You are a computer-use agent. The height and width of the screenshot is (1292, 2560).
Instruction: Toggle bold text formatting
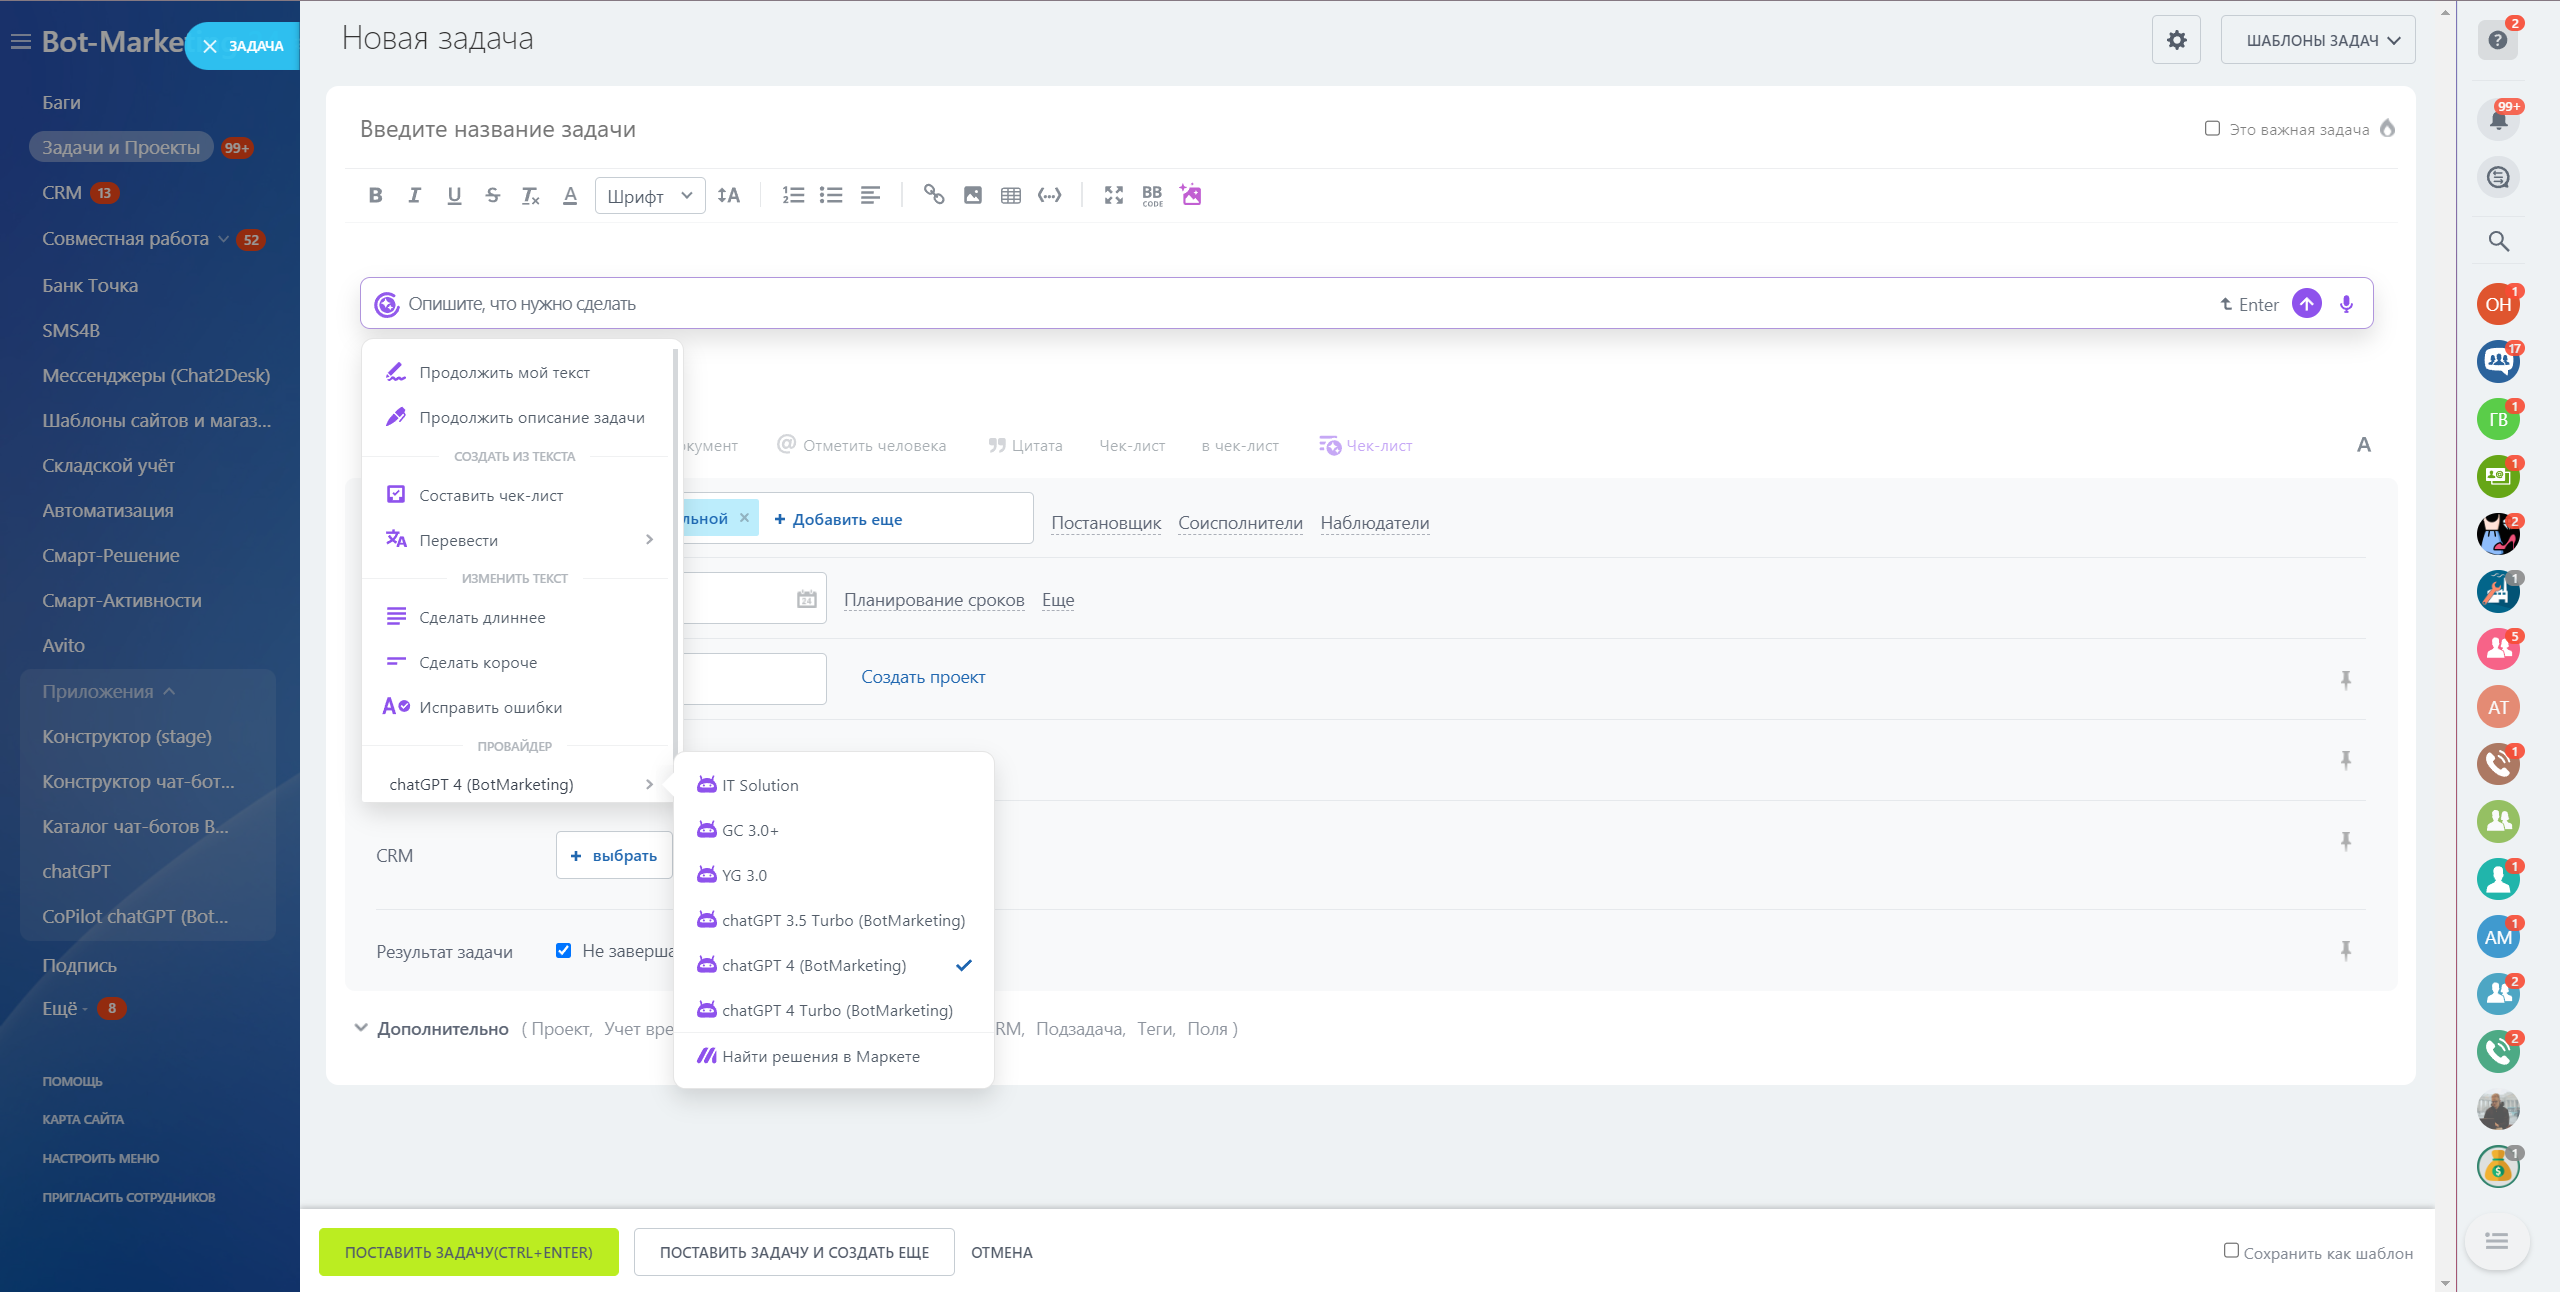point(375,195)
